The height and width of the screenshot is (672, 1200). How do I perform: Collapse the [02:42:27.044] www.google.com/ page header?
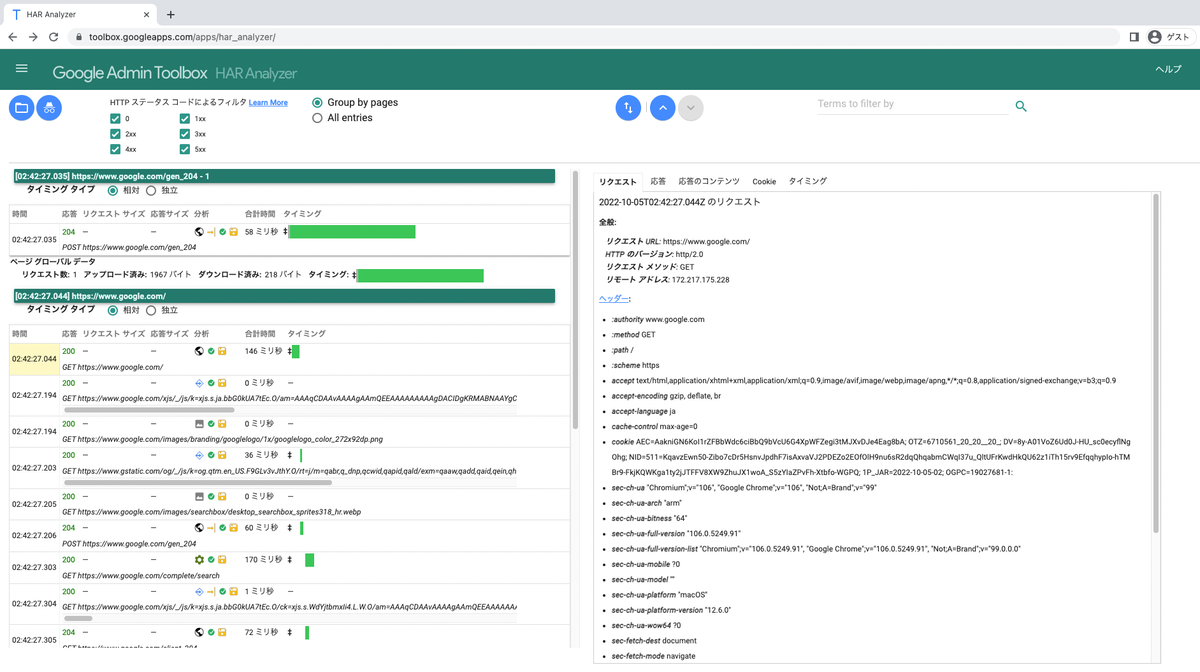coord(284,296)
